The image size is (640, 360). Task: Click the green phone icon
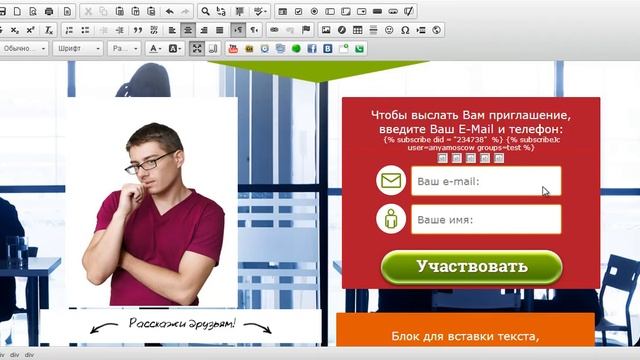click(359, 49)
